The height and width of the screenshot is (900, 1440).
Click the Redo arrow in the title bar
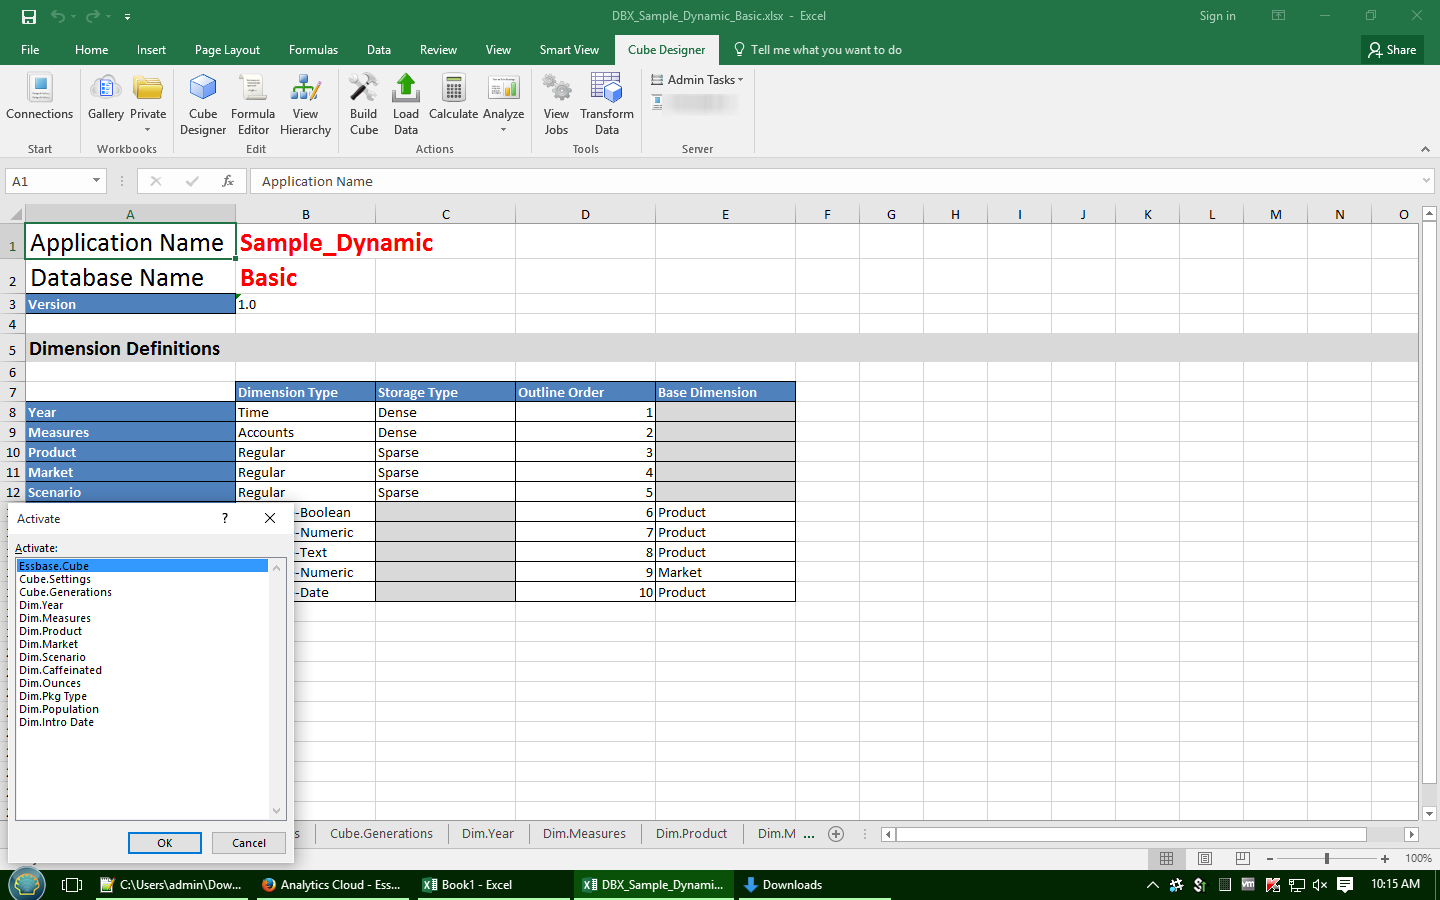[92, 16]
